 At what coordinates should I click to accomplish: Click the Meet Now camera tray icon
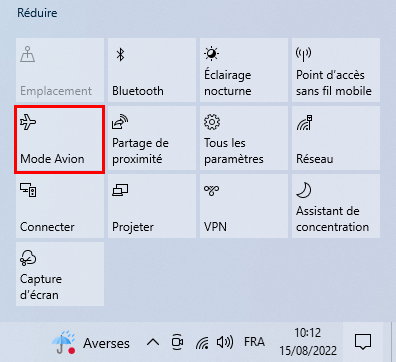(x=177, y=342)
